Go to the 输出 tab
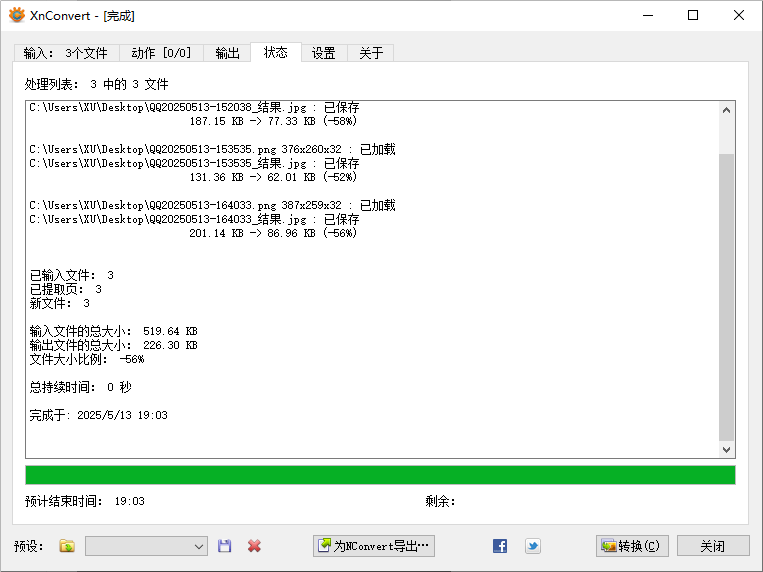Screen dimensions: 763x572 227,53
